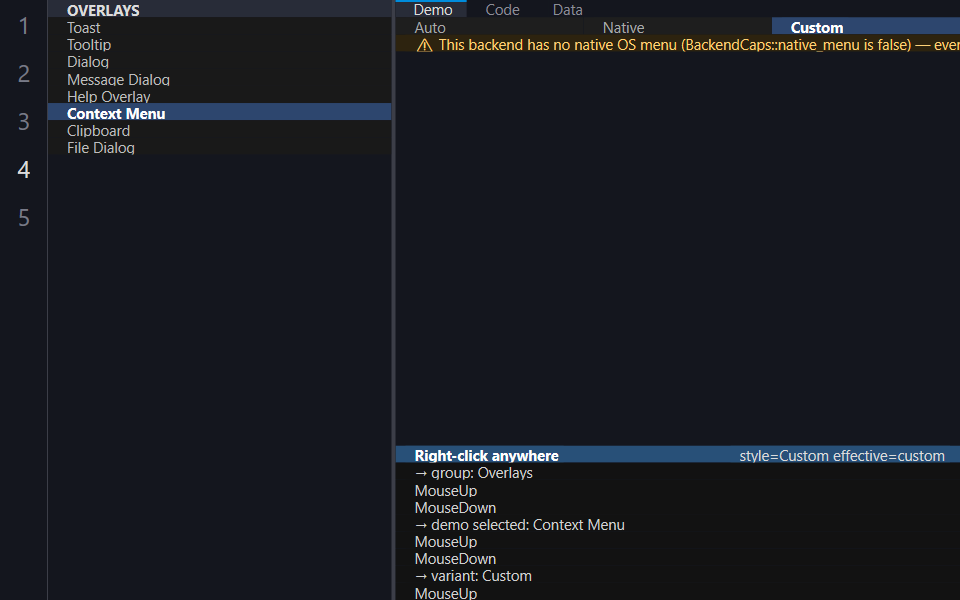Select the Context Menu demo entry
960x600 pixels.
[x=219, y=113]
